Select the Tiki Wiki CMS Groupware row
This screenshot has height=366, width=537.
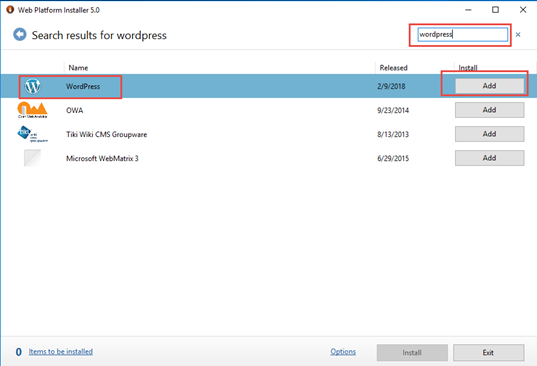point(268,134)
